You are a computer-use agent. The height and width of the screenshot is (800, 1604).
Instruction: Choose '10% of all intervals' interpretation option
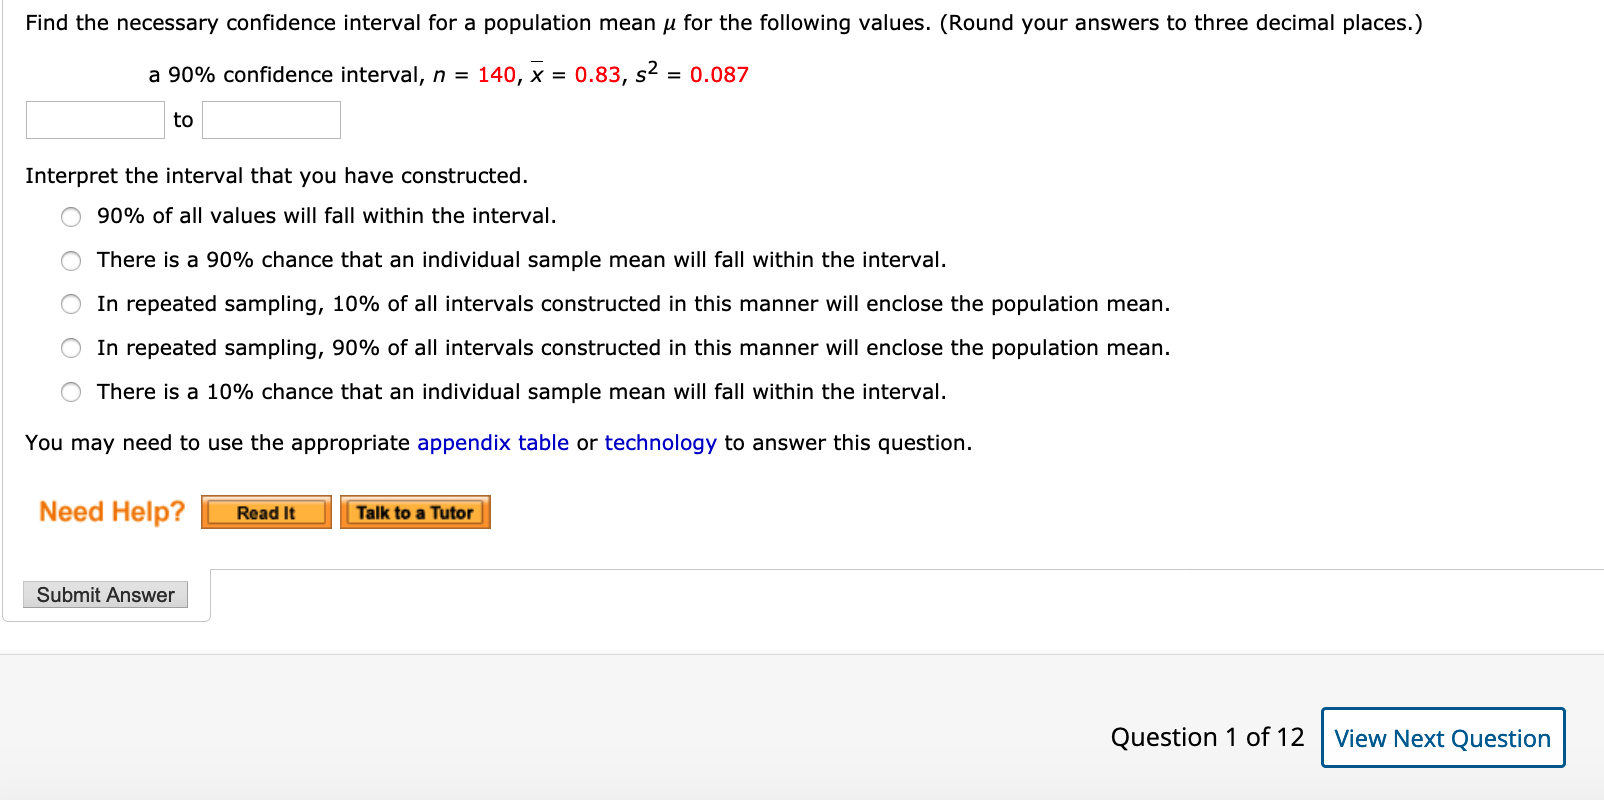(x=70, y=304)
